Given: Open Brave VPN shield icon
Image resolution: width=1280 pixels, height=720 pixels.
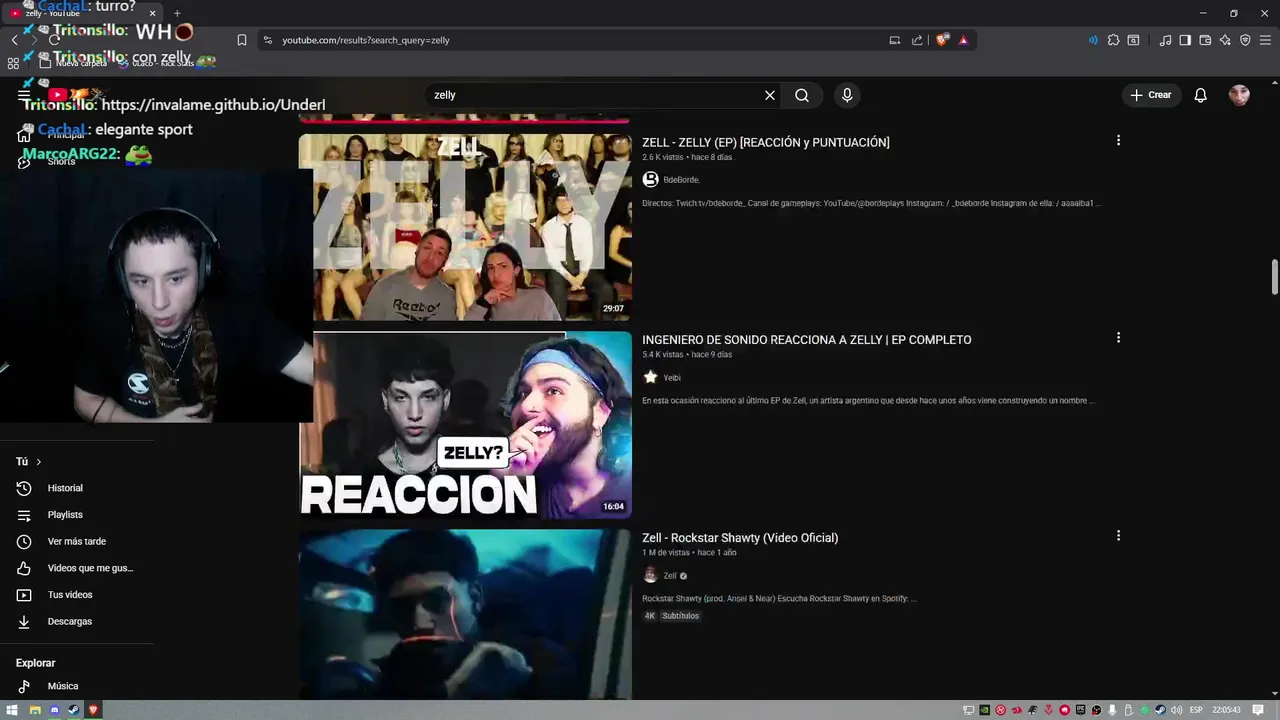Looking at the screenshot, I should click(1245, 40).
